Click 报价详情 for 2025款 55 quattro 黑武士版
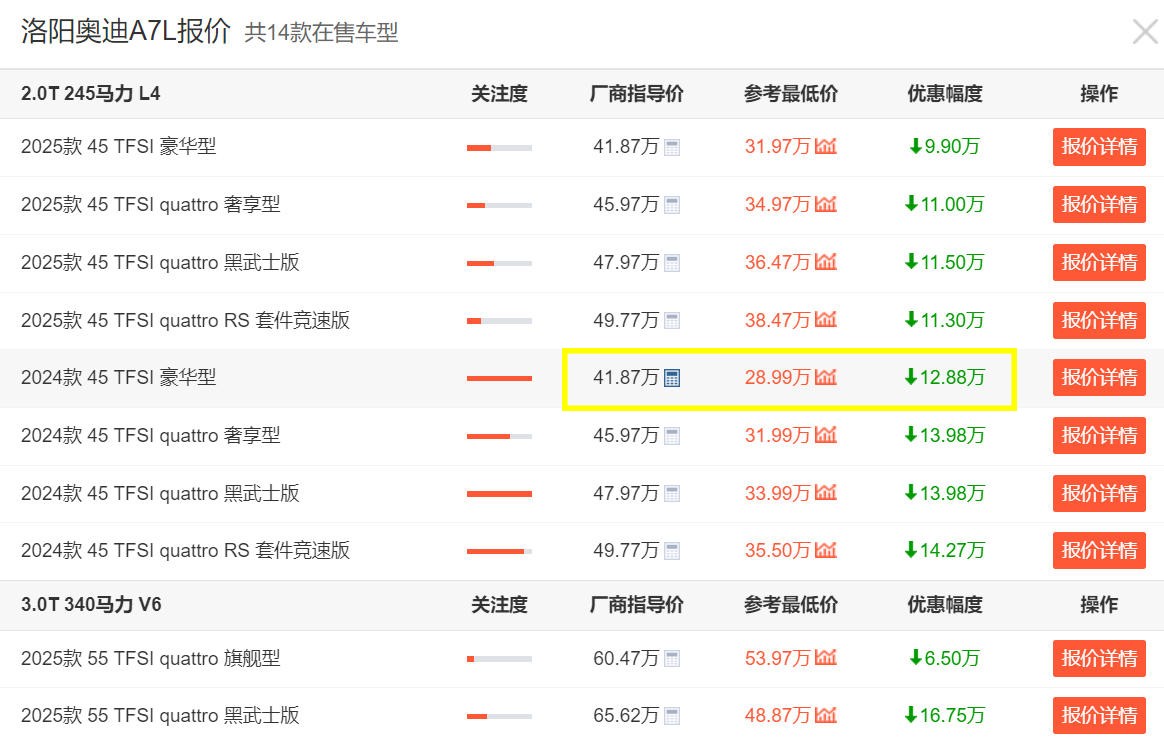 point(1099,716)
